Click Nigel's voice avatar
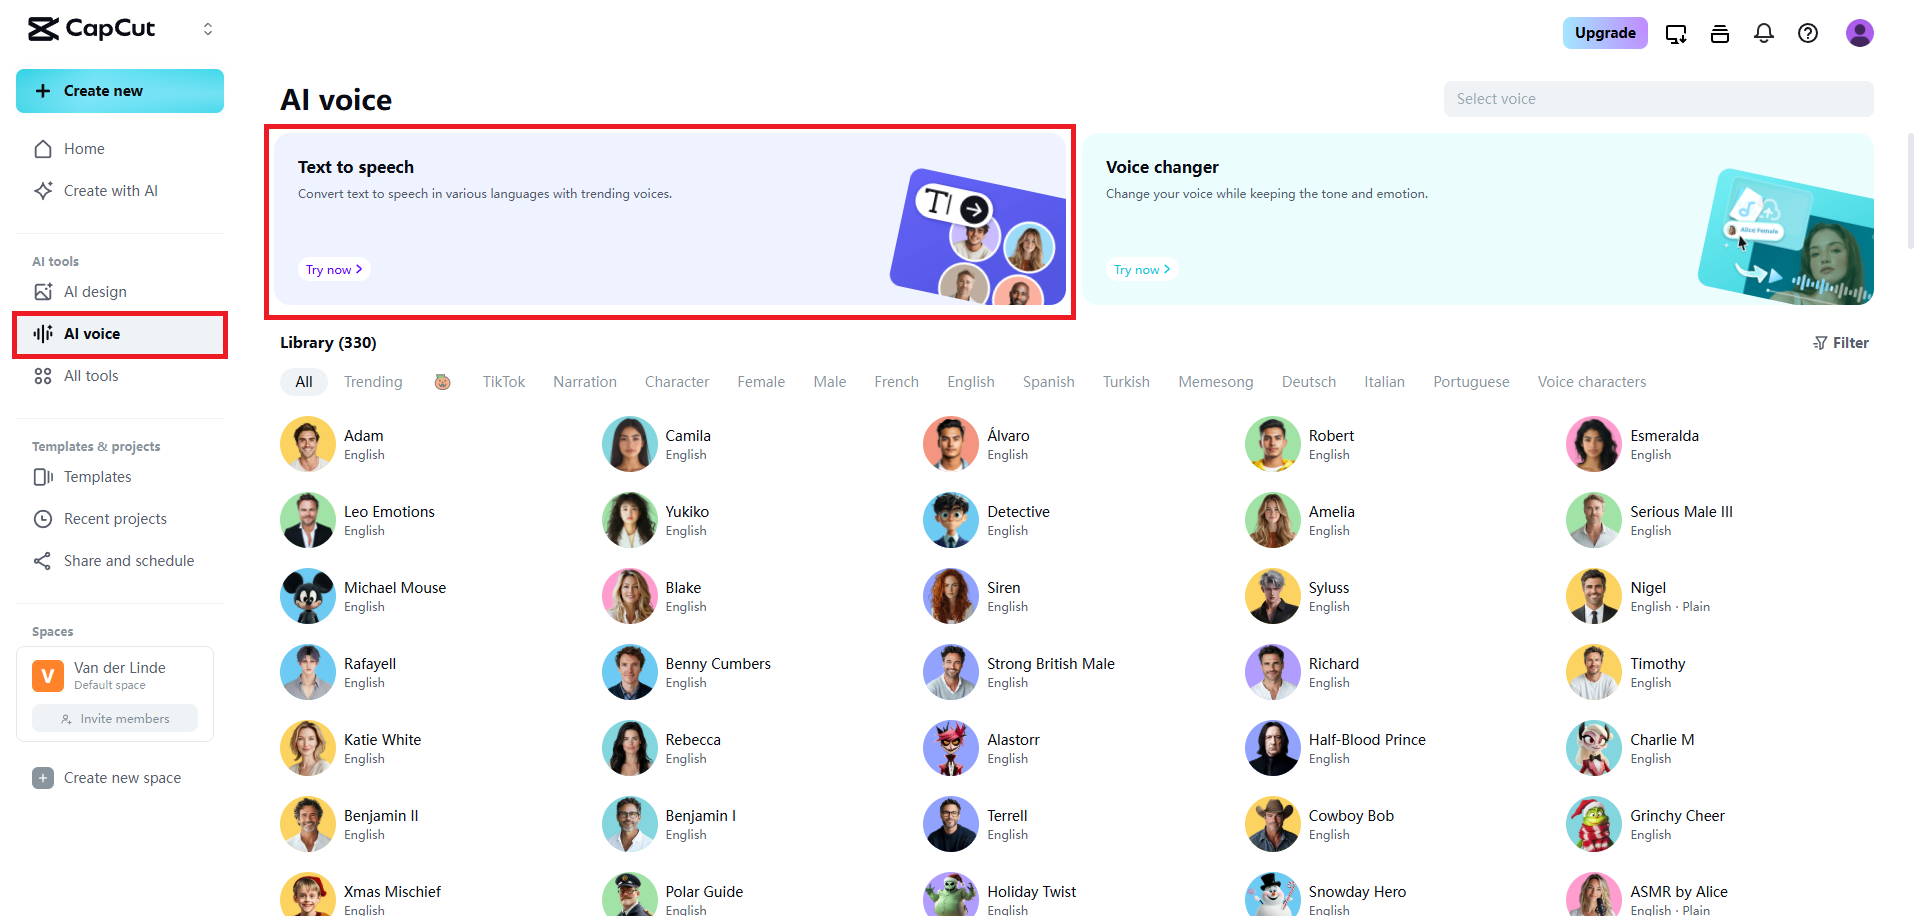Screen dimensions: 1920x916 1594,596
